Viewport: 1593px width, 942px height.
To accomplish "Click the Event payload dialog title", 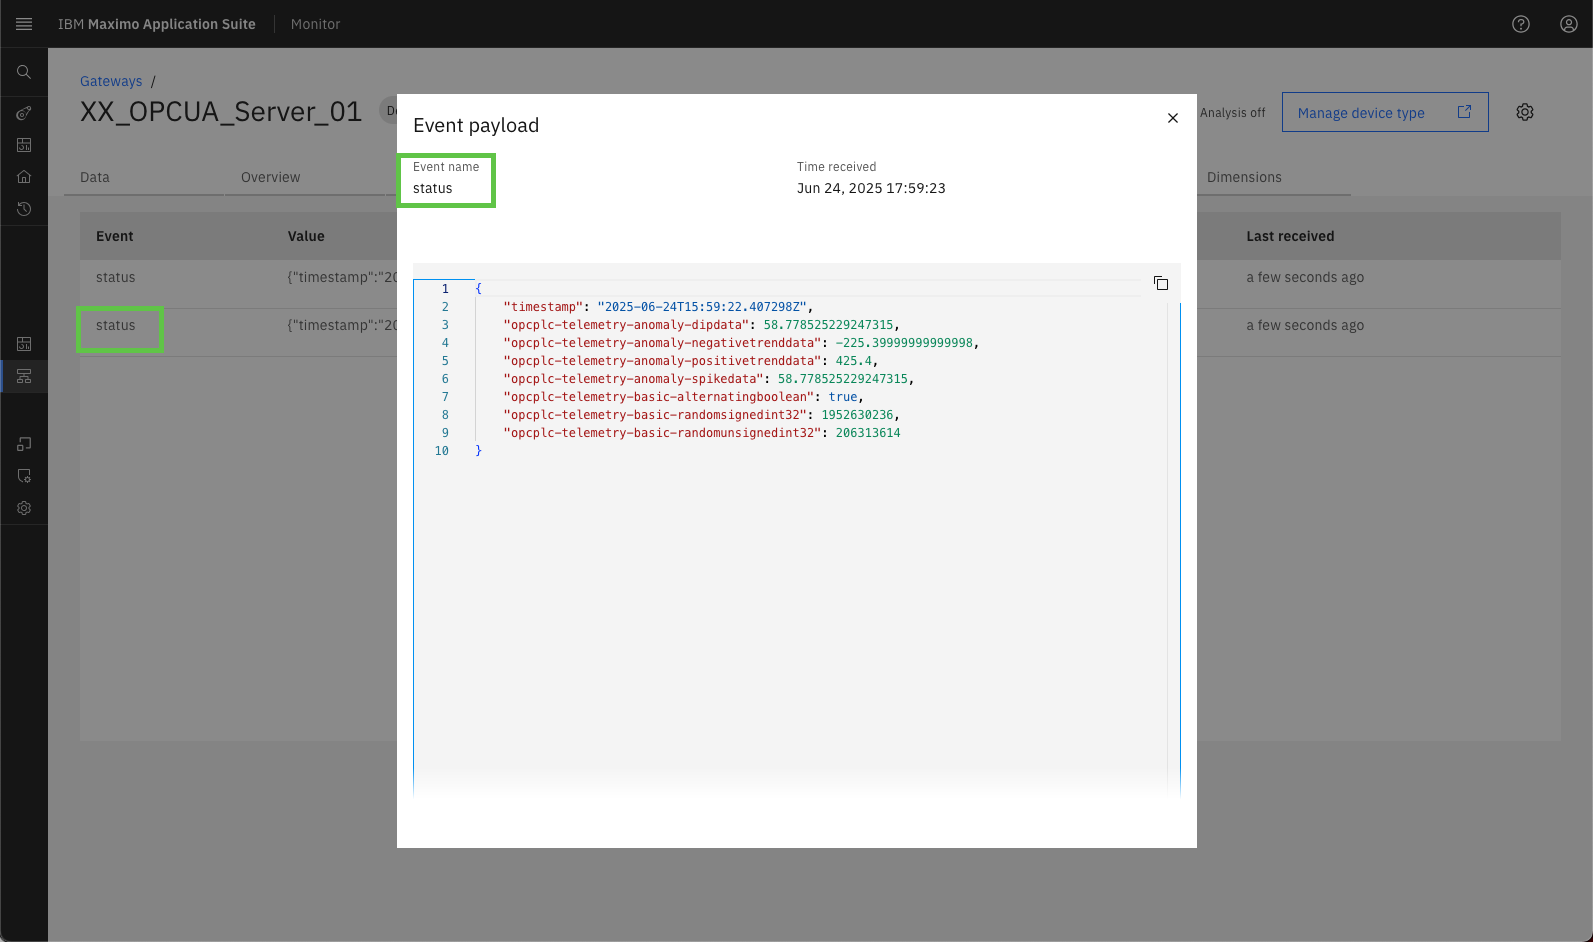I will point(476,125).
